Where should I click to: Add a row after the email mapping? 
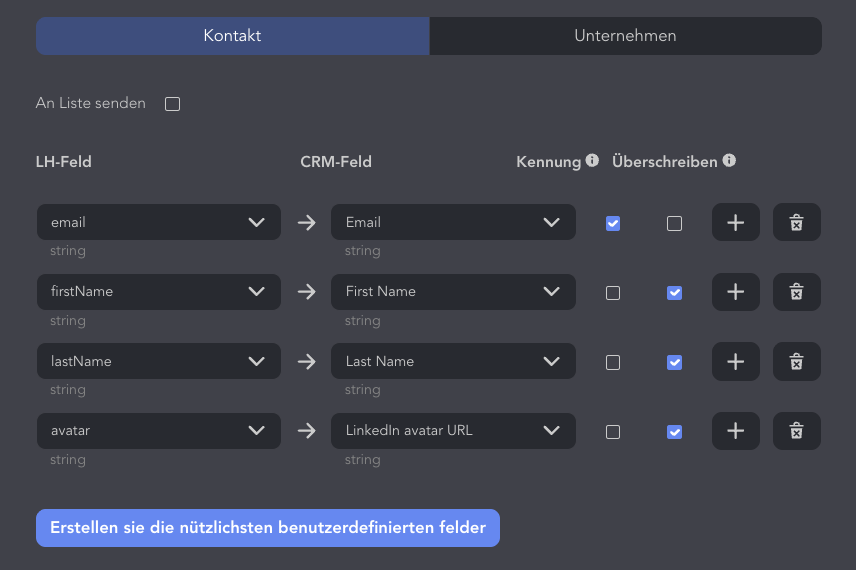[x=735, y=222]
